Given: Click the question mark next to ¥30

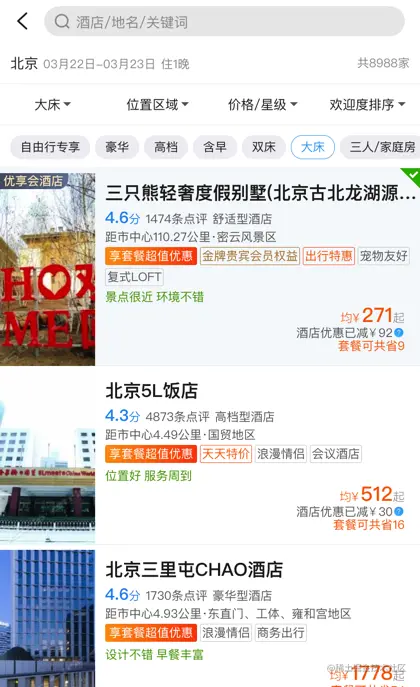Looking at the screenshot, I should (x=399, y=511).
